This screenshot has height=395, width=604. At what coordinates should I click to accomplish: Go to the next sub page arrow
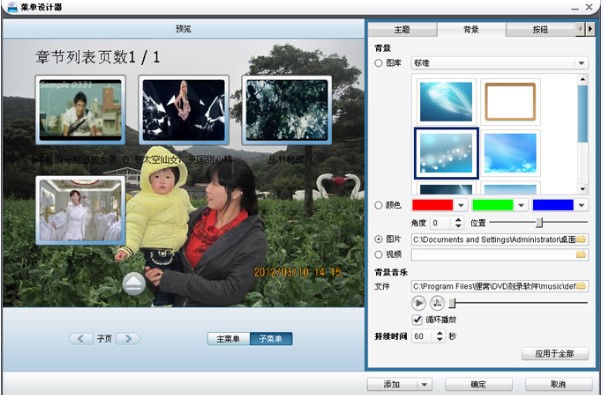tap(129, 339)
